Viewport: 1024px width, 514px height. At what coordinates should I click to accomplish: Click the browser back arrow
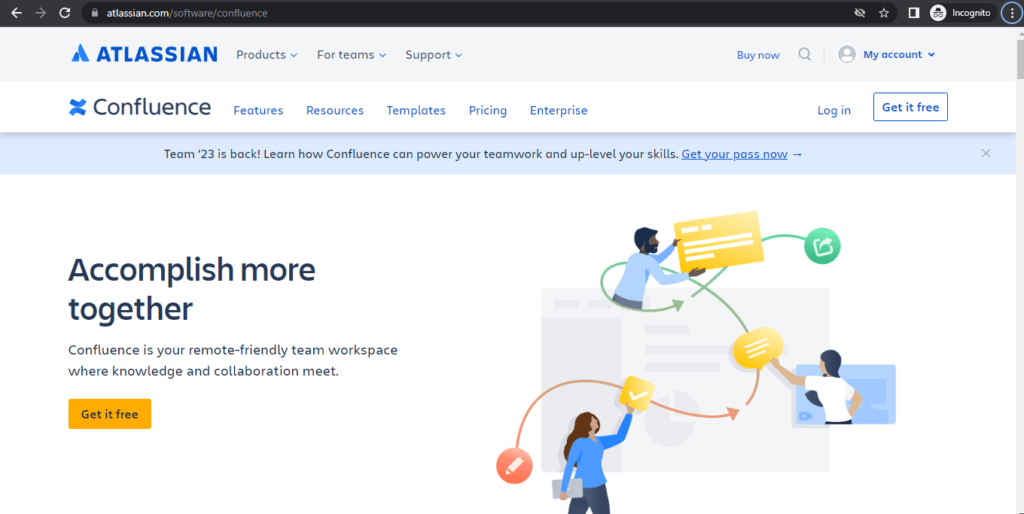[16, 13]
